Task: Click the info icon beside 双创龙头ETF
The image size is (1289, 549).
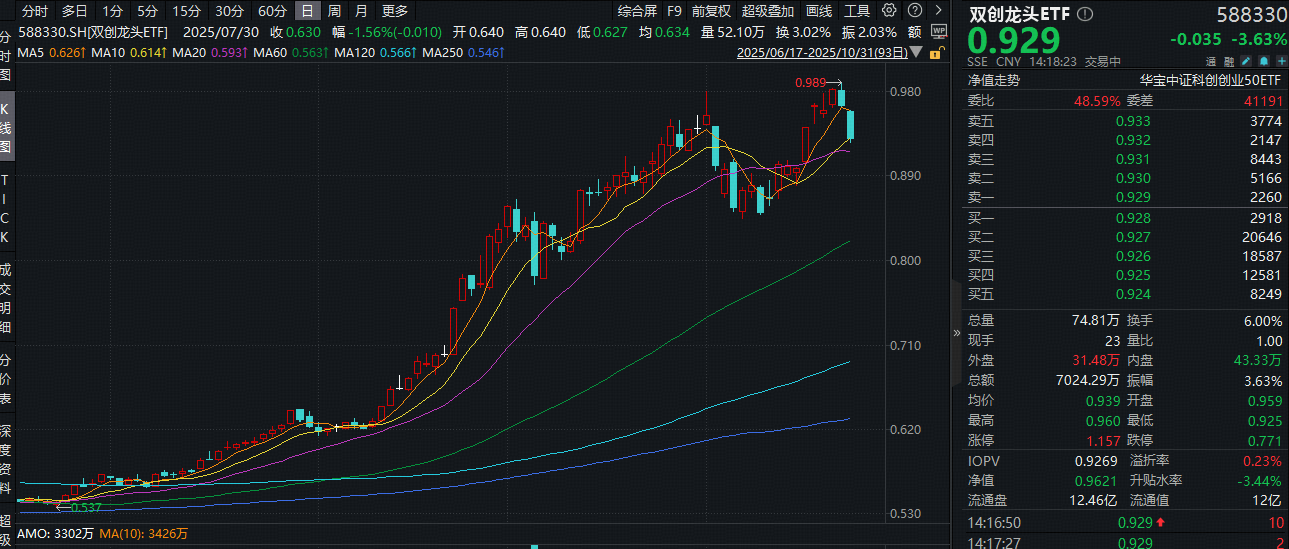Action: click(x=1086, y=15)
